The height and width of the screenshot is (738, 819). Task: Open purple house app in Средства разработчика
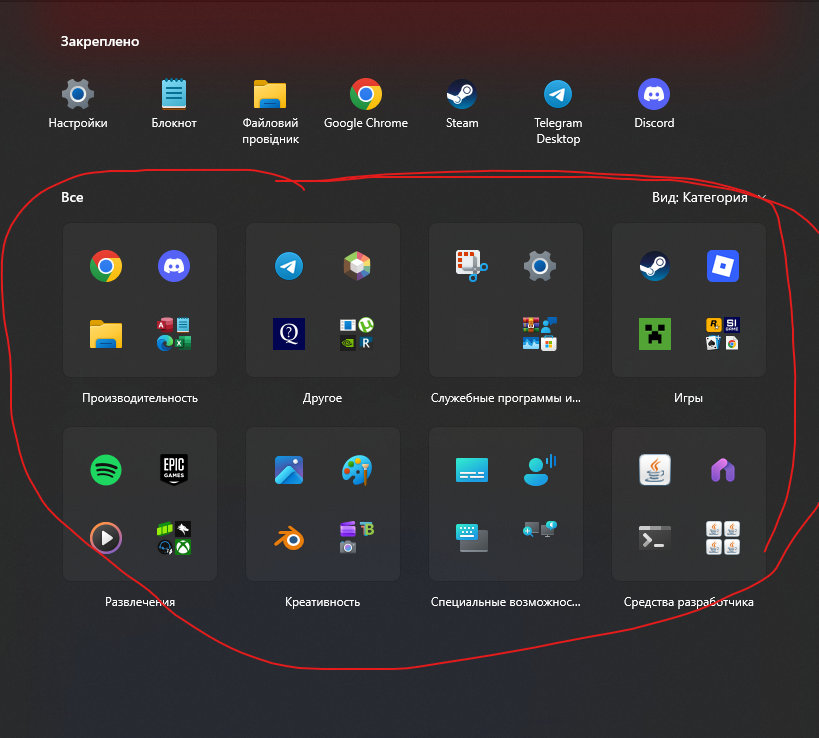(x=722, y=470)
